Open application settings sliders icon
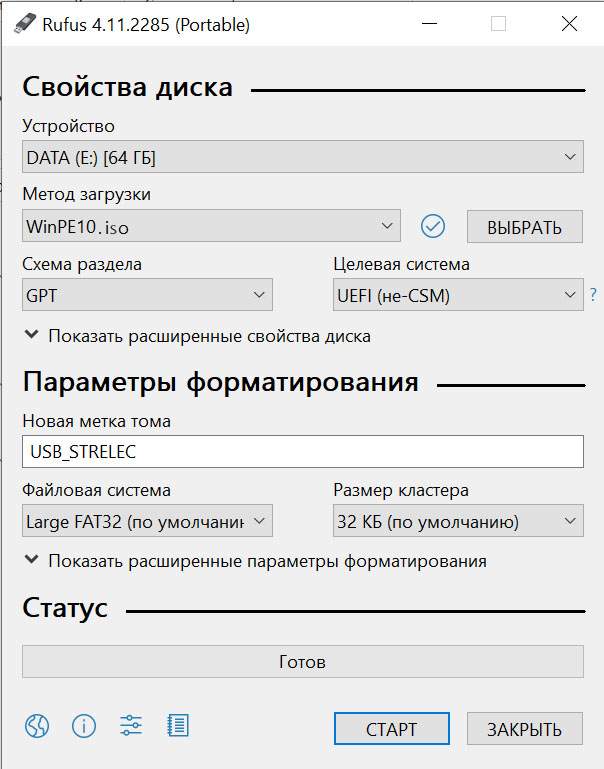The height and width of the screenshot is (769, 604). 131,726
